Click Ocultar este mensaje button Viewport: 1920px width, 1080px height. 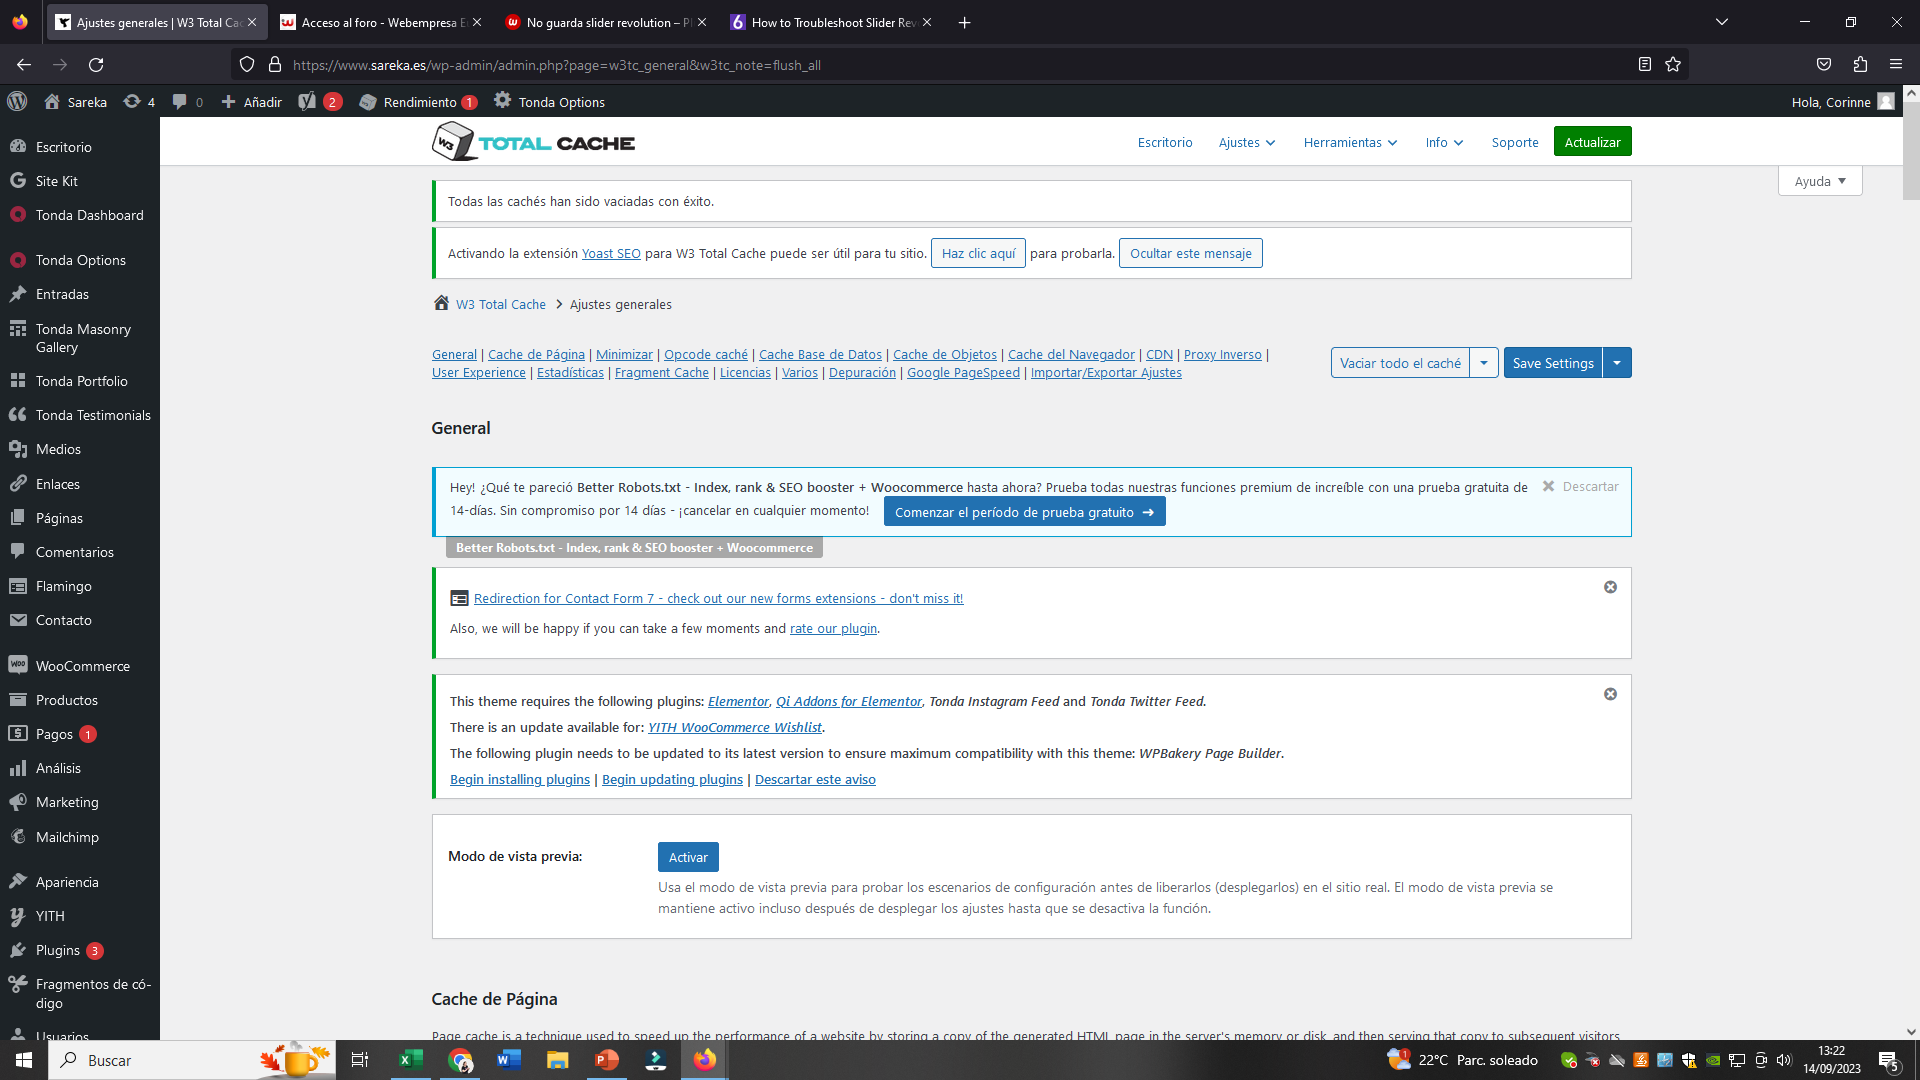coord(1190,253)
